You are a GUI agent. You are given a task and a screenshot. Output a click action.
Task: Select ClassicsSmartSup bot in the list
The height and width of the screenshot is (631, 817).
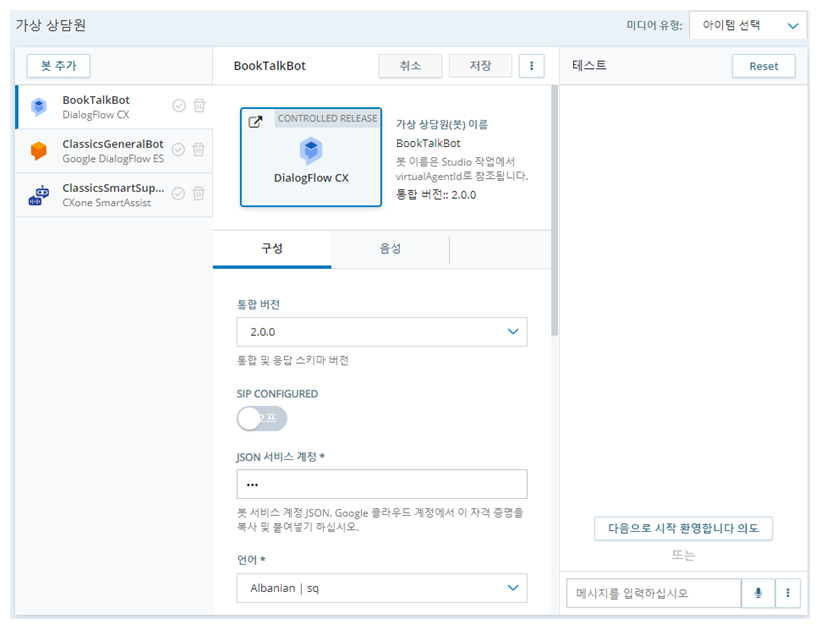[114, 195]
